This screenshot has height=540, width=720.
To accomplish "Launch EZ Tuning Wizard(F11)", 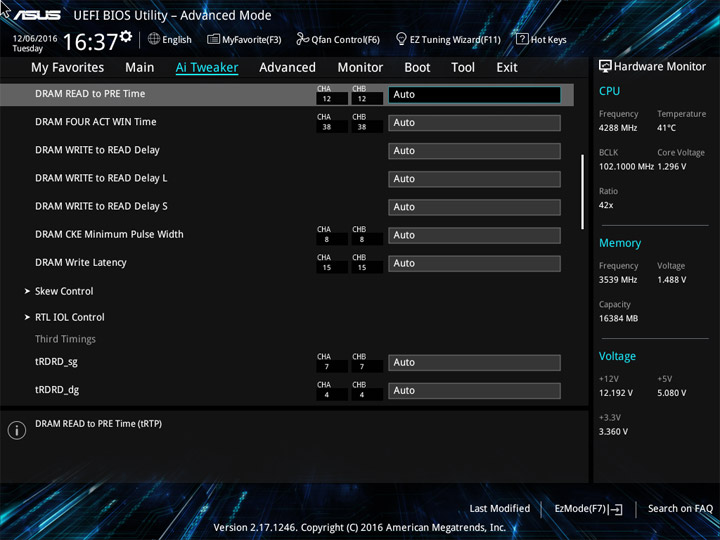I will coord(448,39).
